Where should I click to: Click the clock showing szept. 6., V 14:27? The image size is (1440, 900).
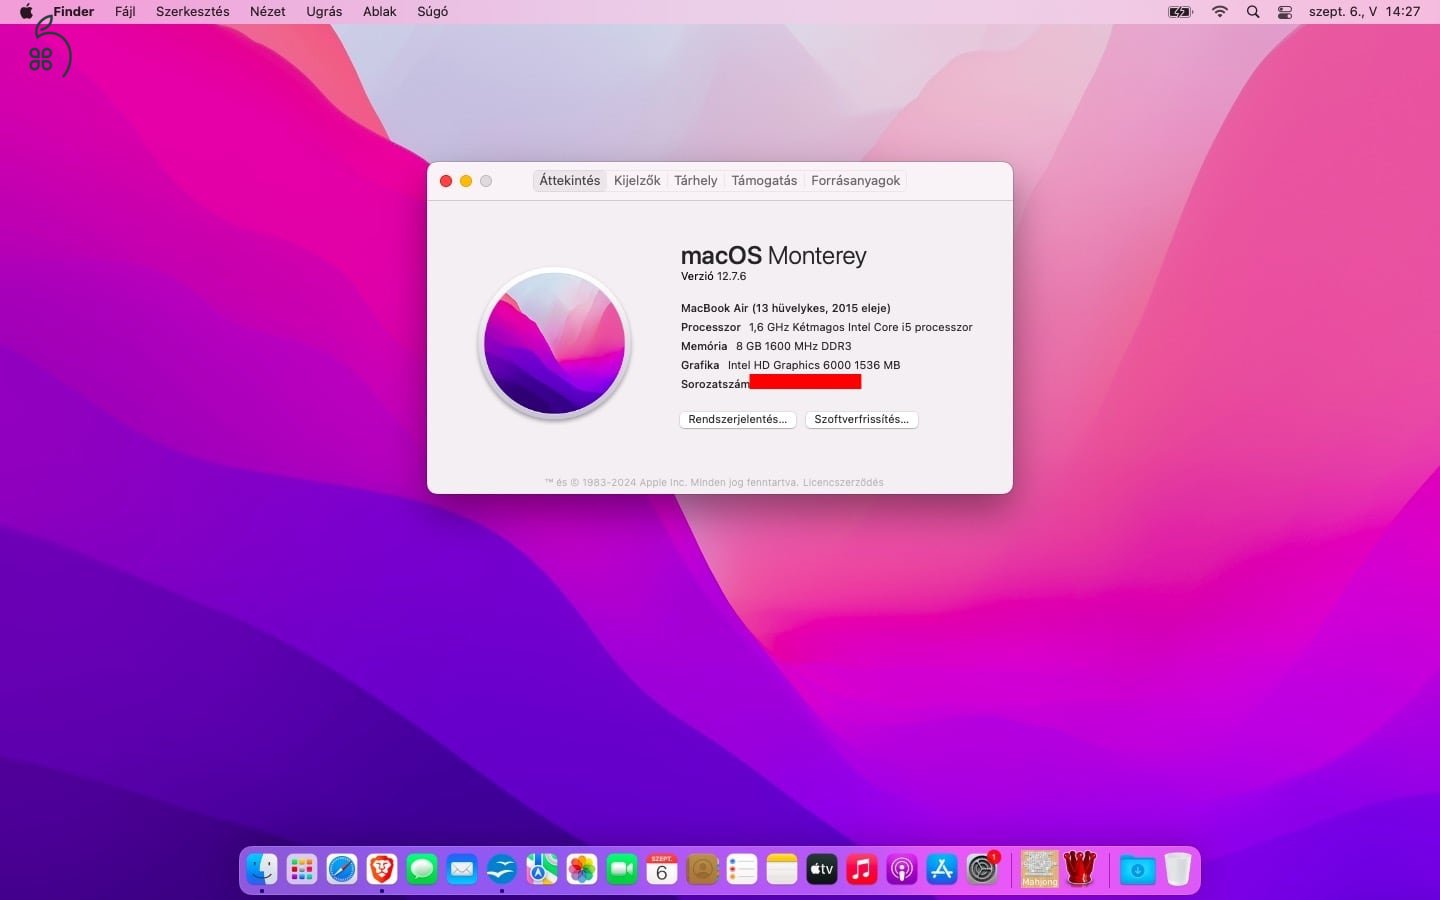1364,12
